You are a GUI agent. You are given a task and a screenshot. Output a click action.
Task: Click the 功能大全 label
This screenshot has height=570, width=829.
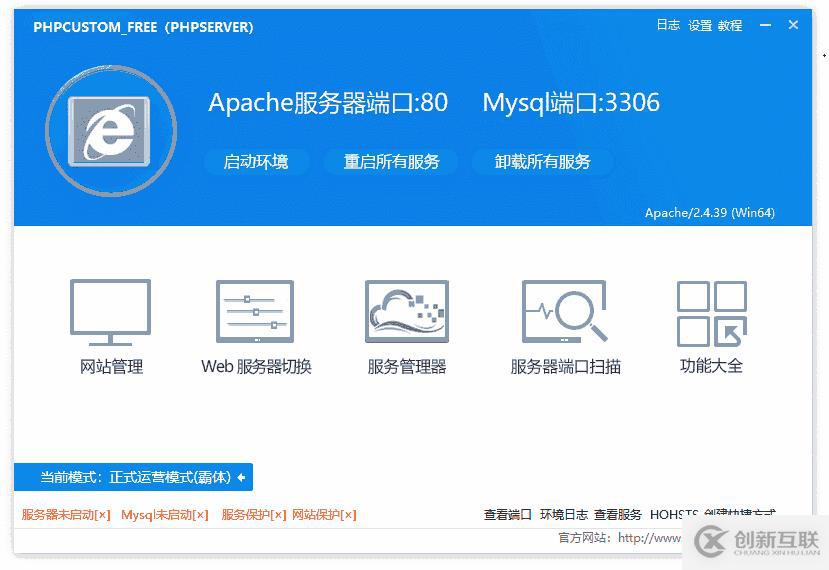click(x=712, y=366)
